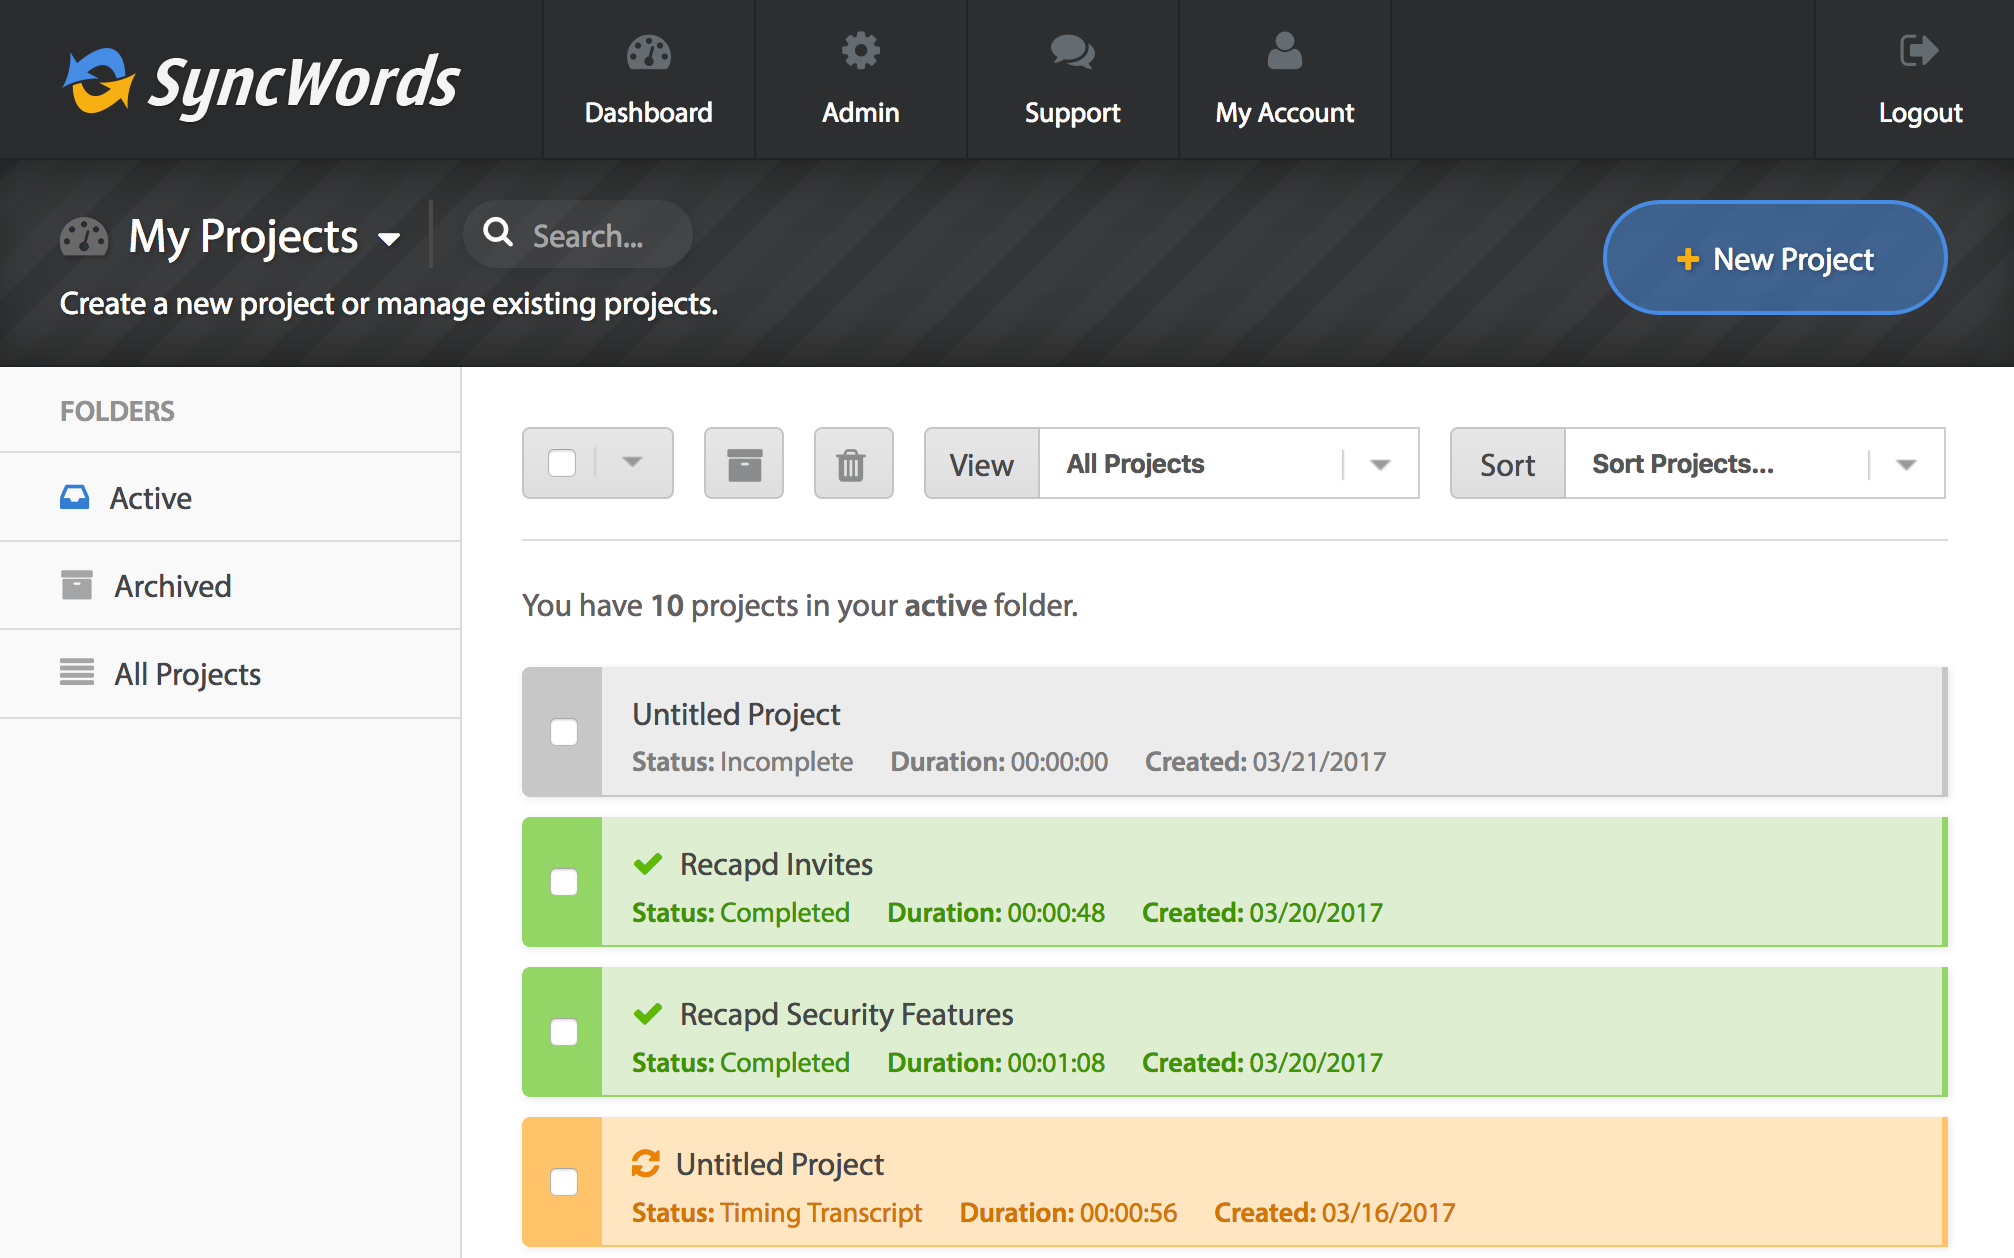Viewport: 2014px width, 1258px height.
Task: Select the Archived folder
Action: (x=230, y=585)
